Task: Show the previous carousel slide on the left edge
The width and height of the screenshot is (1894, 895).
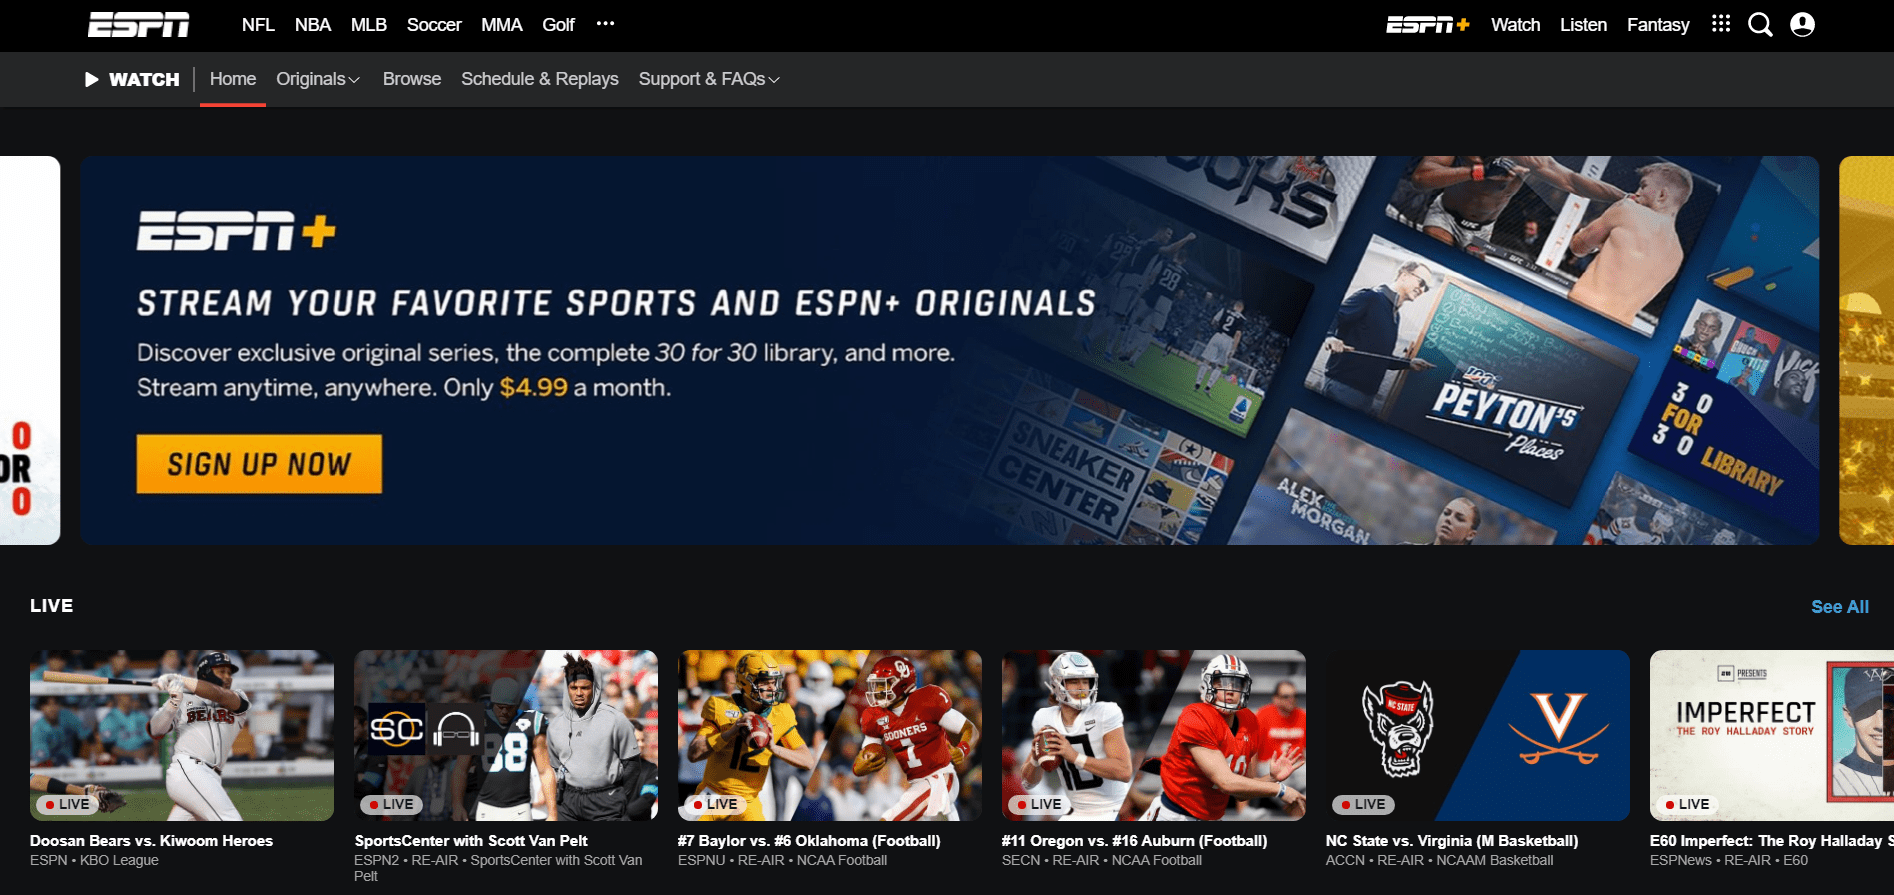Action: pyautogui.click(x=30, y=350)
